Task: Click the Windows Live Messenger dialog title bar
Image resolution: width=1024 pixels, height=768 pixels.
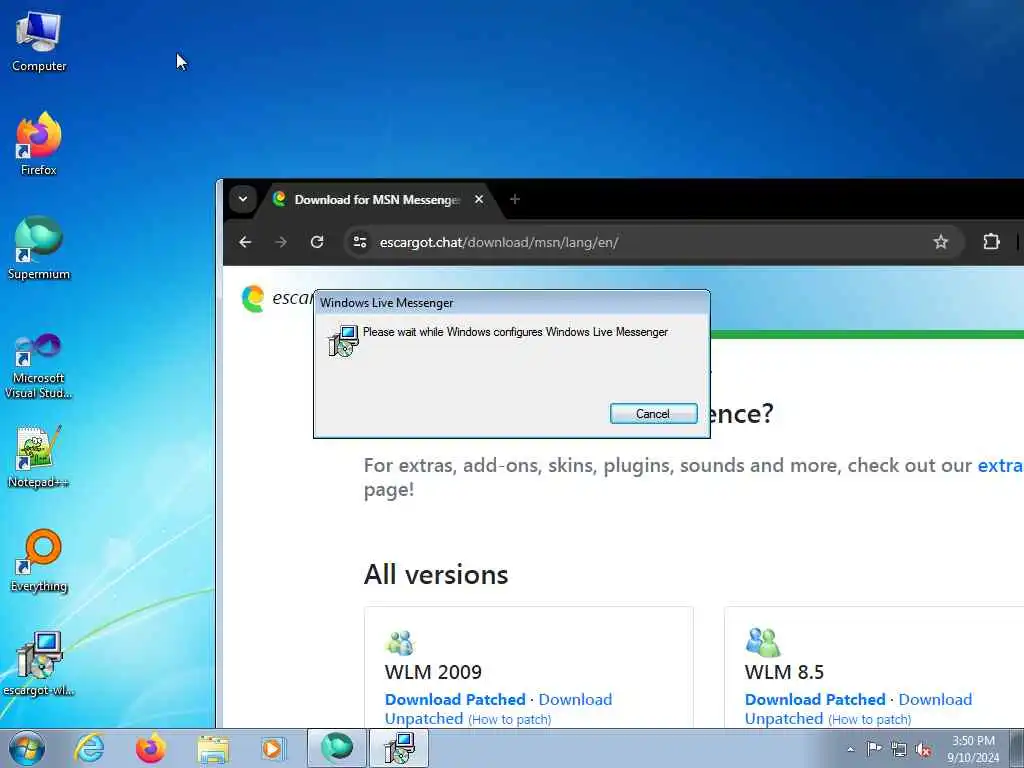Action: tap(511, 303)
